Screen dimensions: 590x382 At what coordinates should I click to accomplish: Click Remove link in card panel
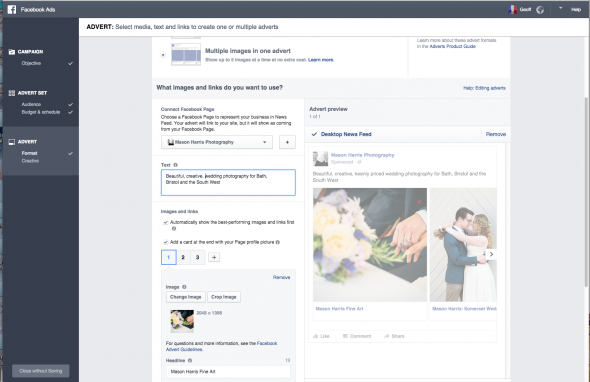[x=281, y=277]
